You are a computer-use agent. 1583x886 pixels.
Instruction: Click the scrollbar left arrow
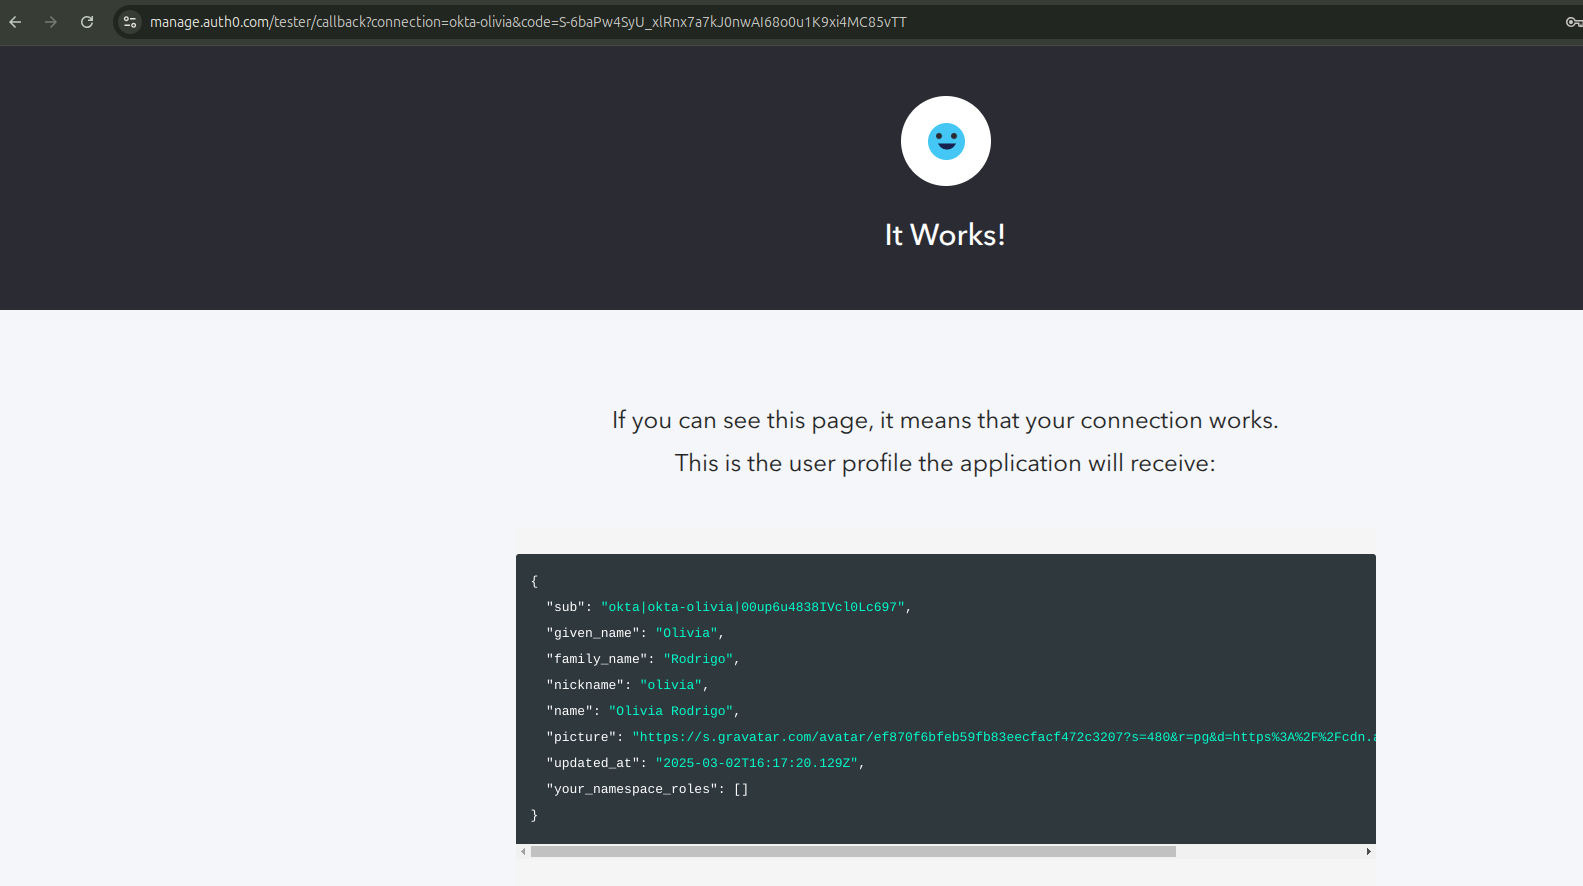tap(523, 852)
